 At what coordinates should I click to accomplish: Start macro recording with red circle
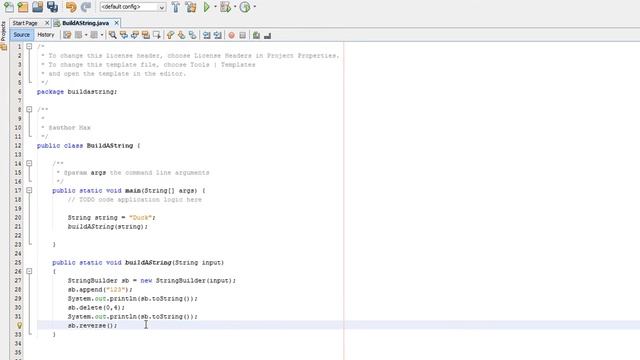point(231,36)
